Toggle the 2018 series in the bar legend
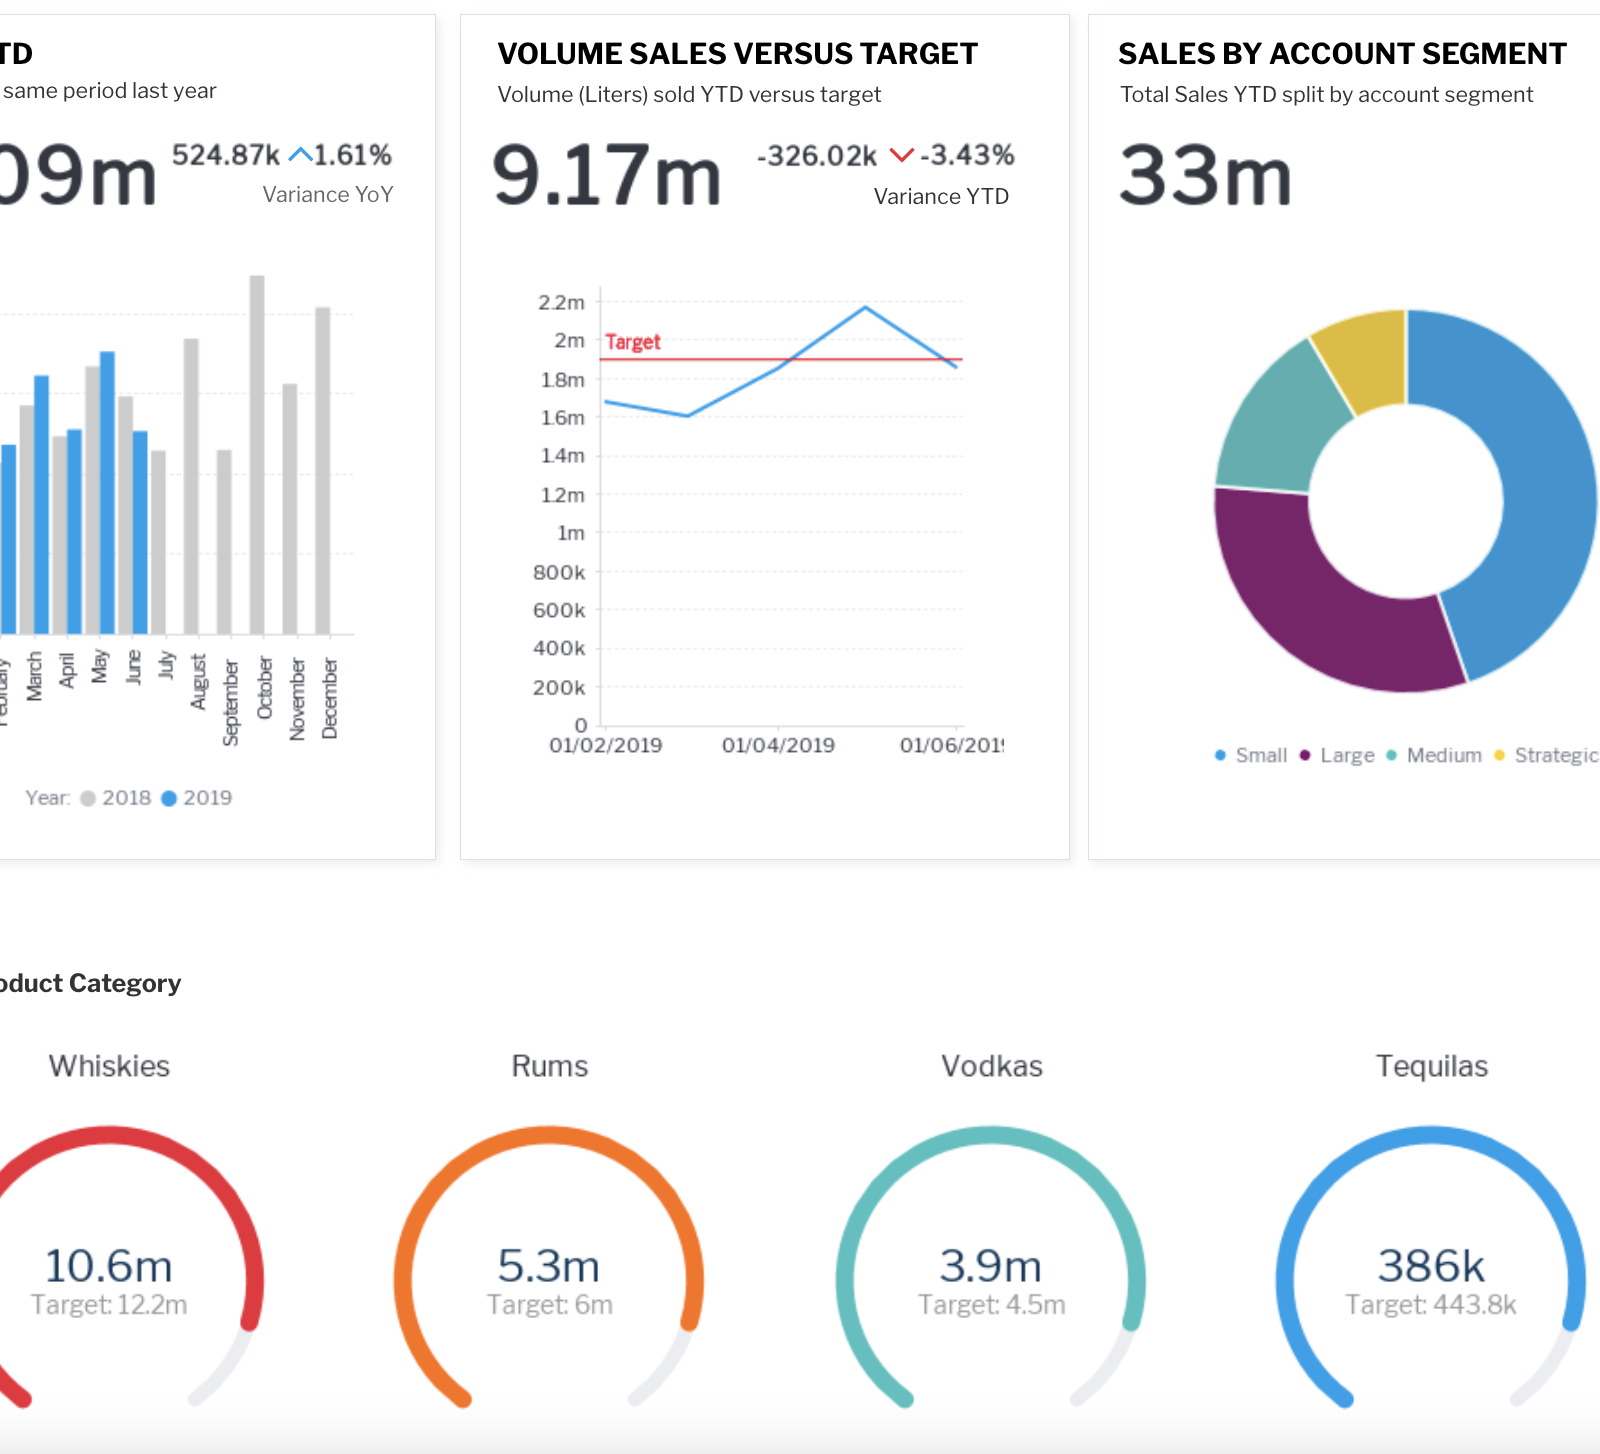The image size is (1600, 1454). click(115, 798)
